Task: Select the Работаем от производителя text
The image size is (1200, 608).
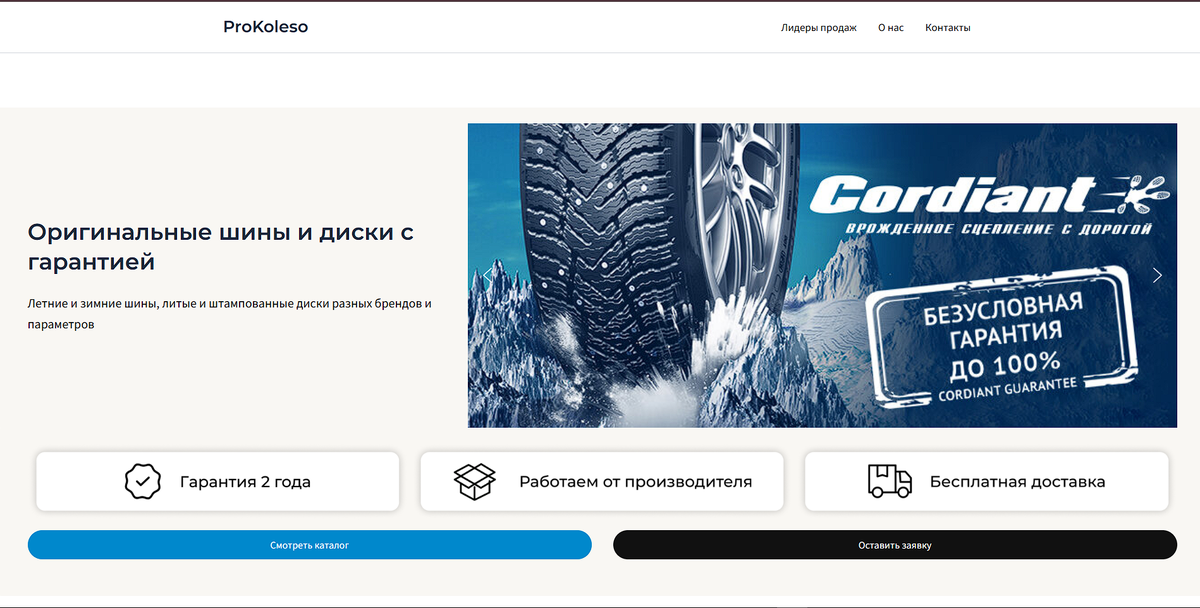Action: click(636, 482)
